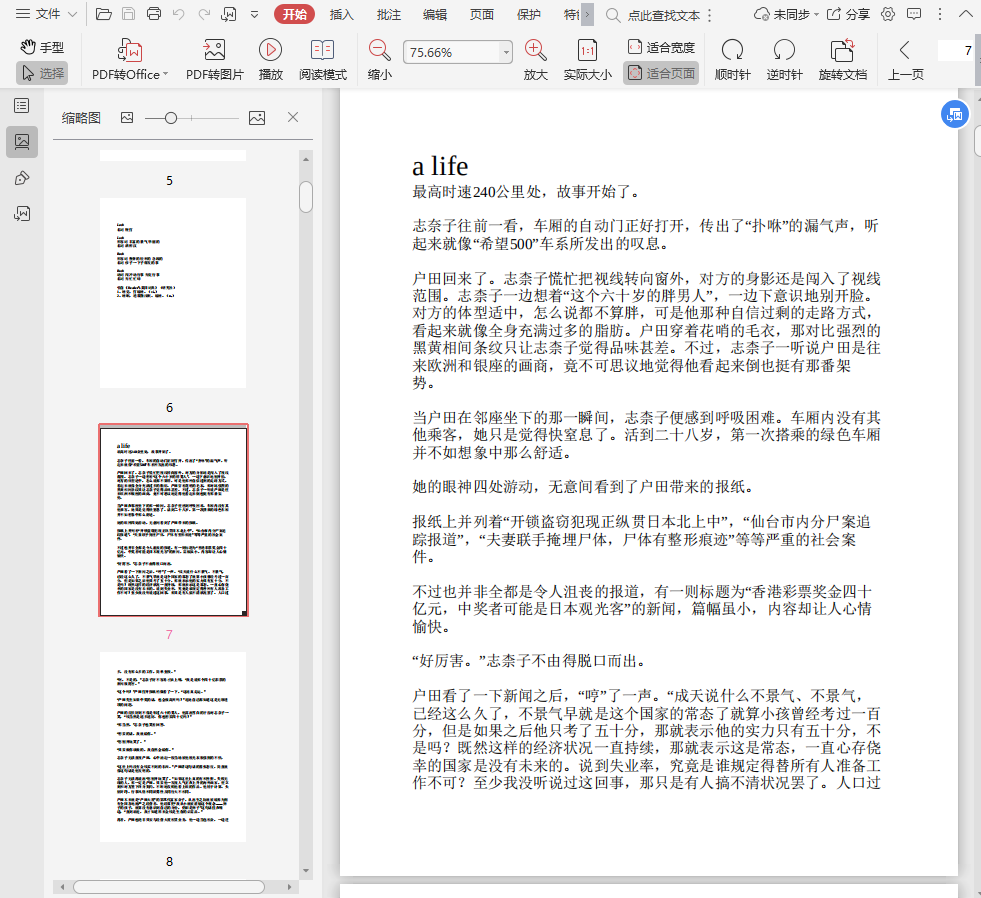Set view to 实际大小 actual size
The height and width of the screenshot is (898, 981).
587,60
